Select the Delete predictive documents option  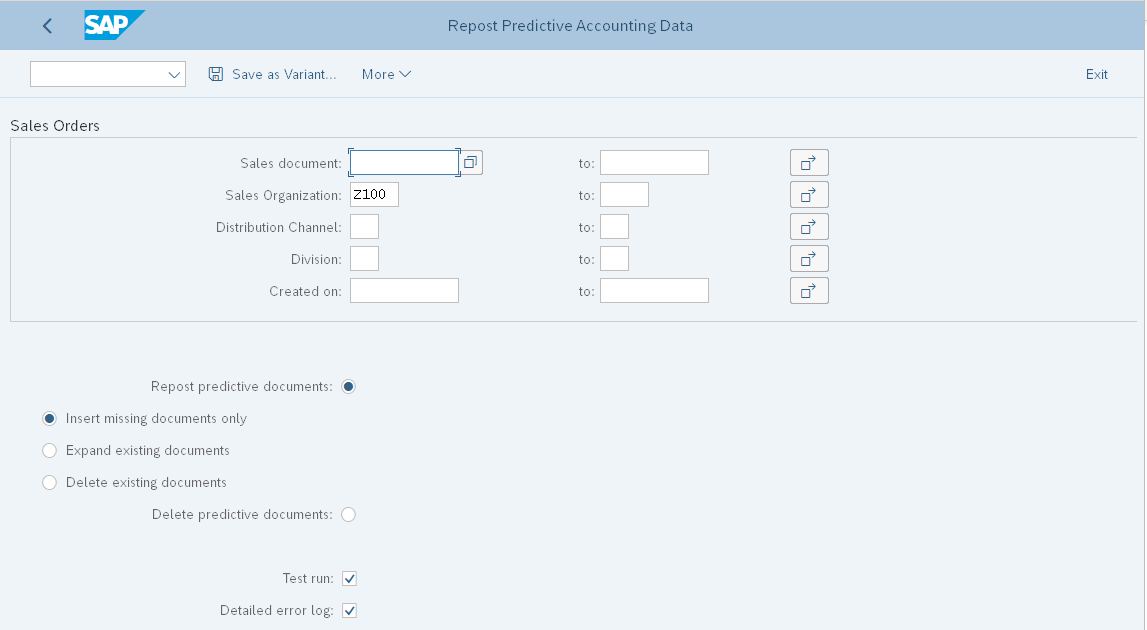coord(348,514)
